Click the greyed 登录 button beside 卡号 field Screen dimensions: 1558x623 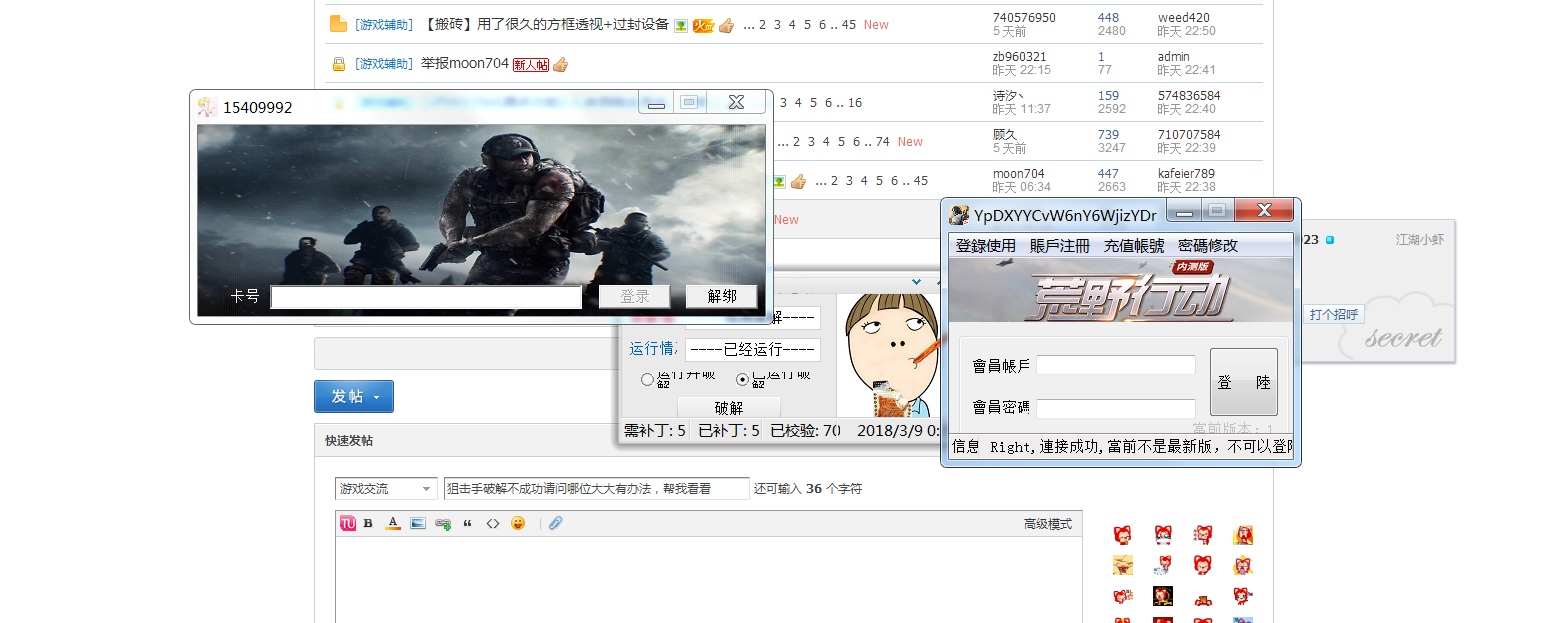click(x=634, y=297)
